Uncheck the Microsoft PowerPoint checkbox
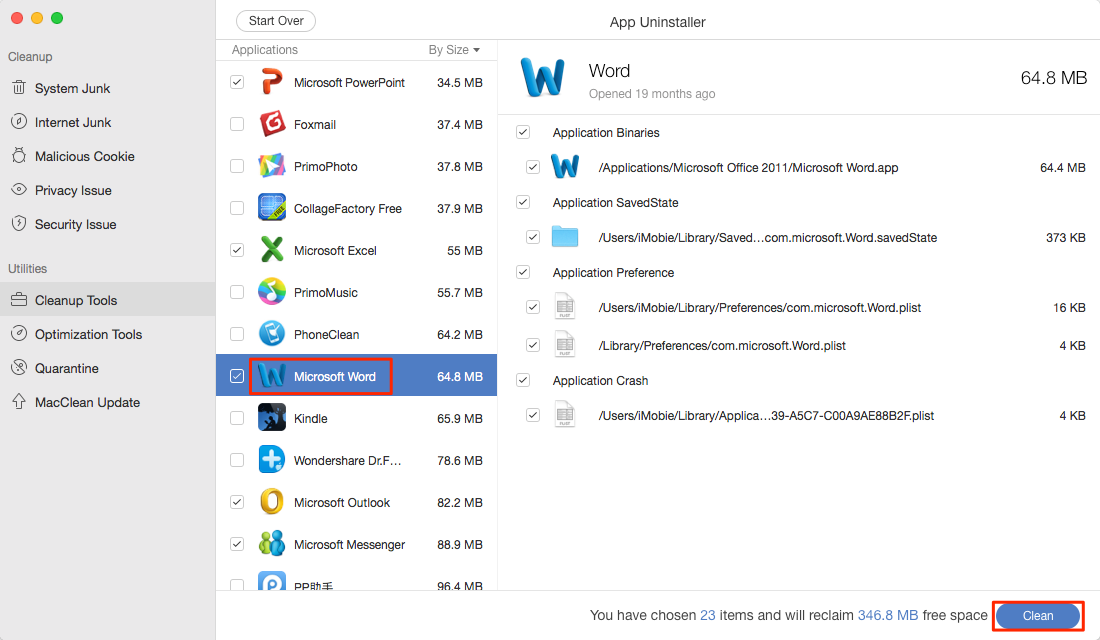 pyautogui.click(x=237, y=82)
